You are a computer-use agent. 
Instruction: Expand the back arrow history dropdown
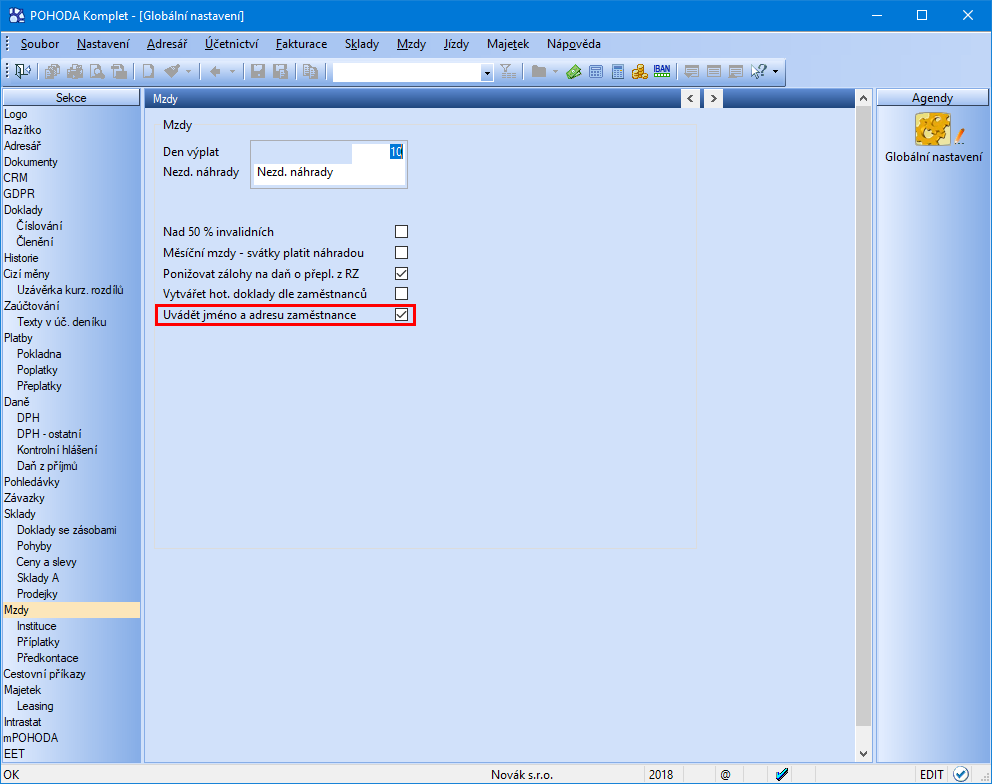(x=232, y=72)
